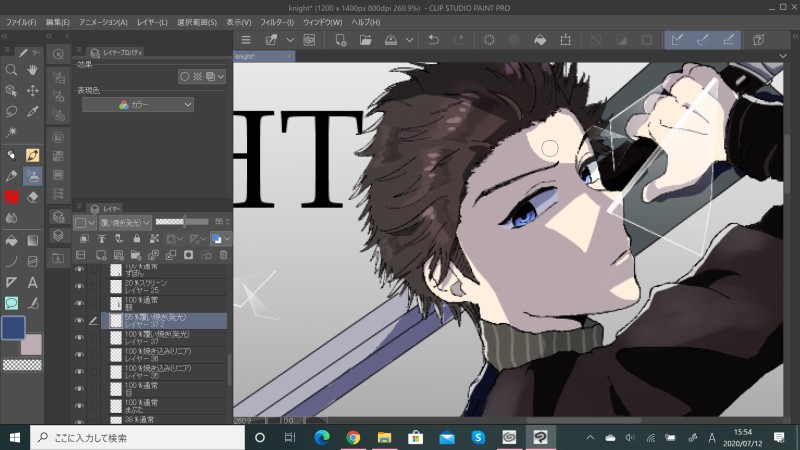
Task: Click the New file icon in command bar
Action: pyautogui.click(x=341, y=40)
